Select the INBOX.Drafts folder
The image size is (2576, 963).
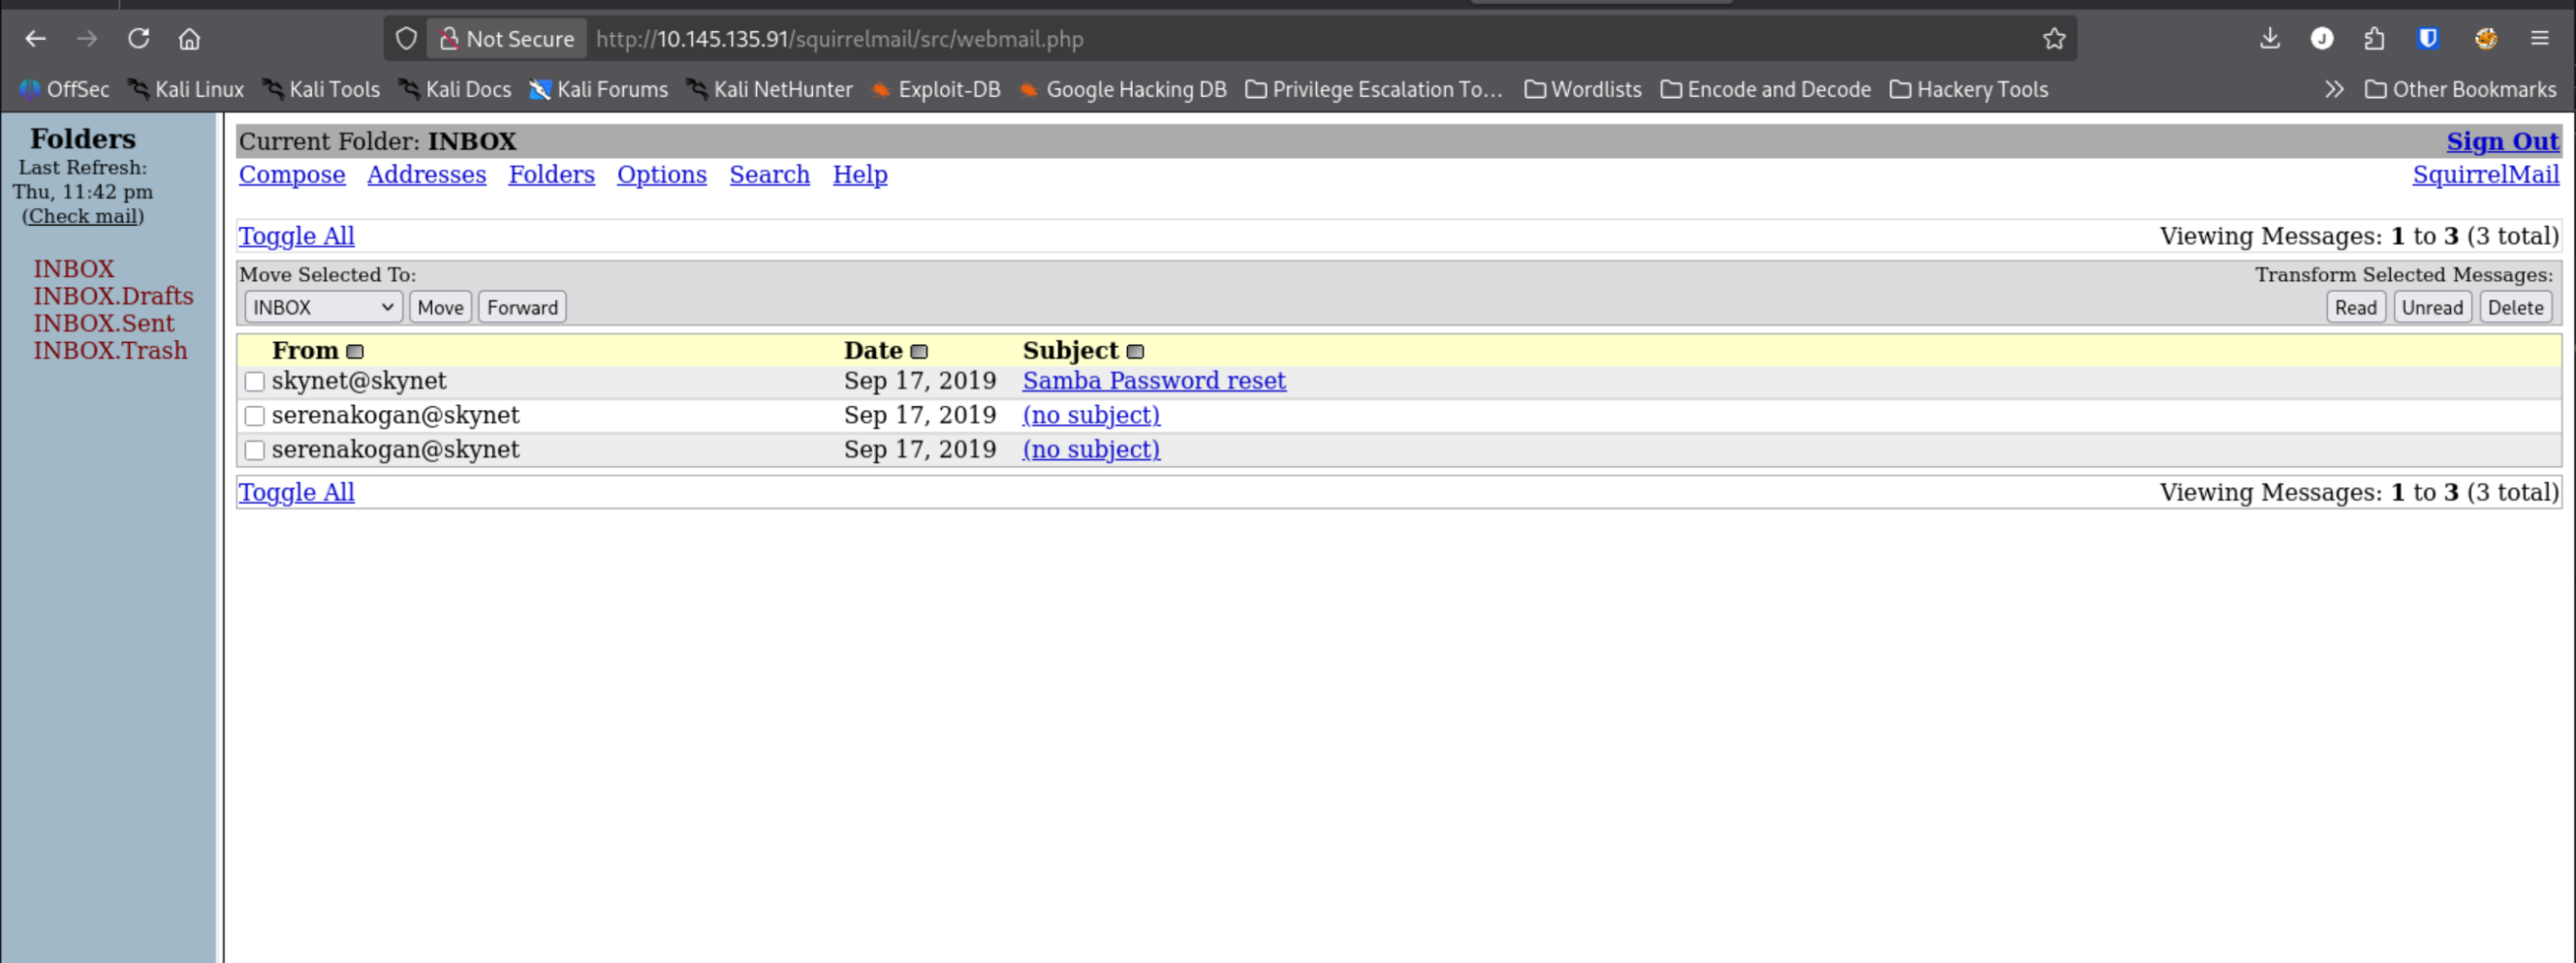click(114, 297)
